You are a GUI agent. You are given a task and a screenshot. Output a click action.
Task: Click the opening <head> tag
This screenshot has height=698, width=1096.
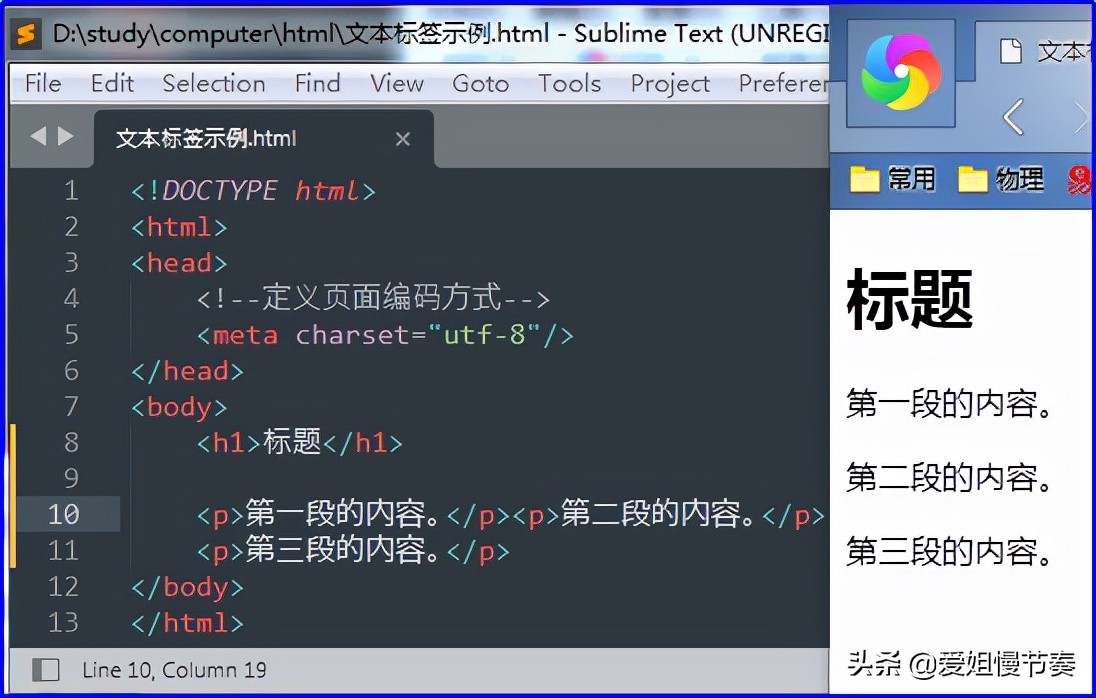[x=179, y=263]
